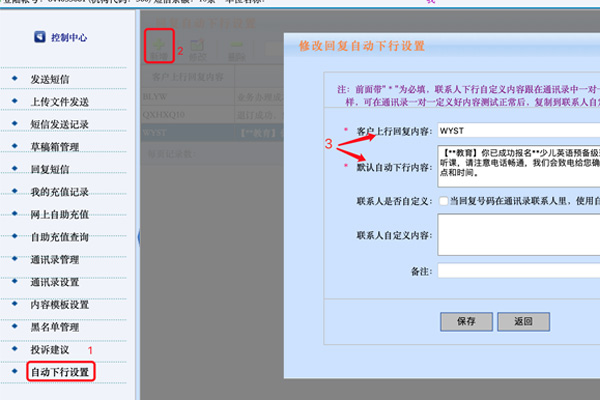Select the BLYW row in the table
This screenshot has width=600, height=400.
213,96
